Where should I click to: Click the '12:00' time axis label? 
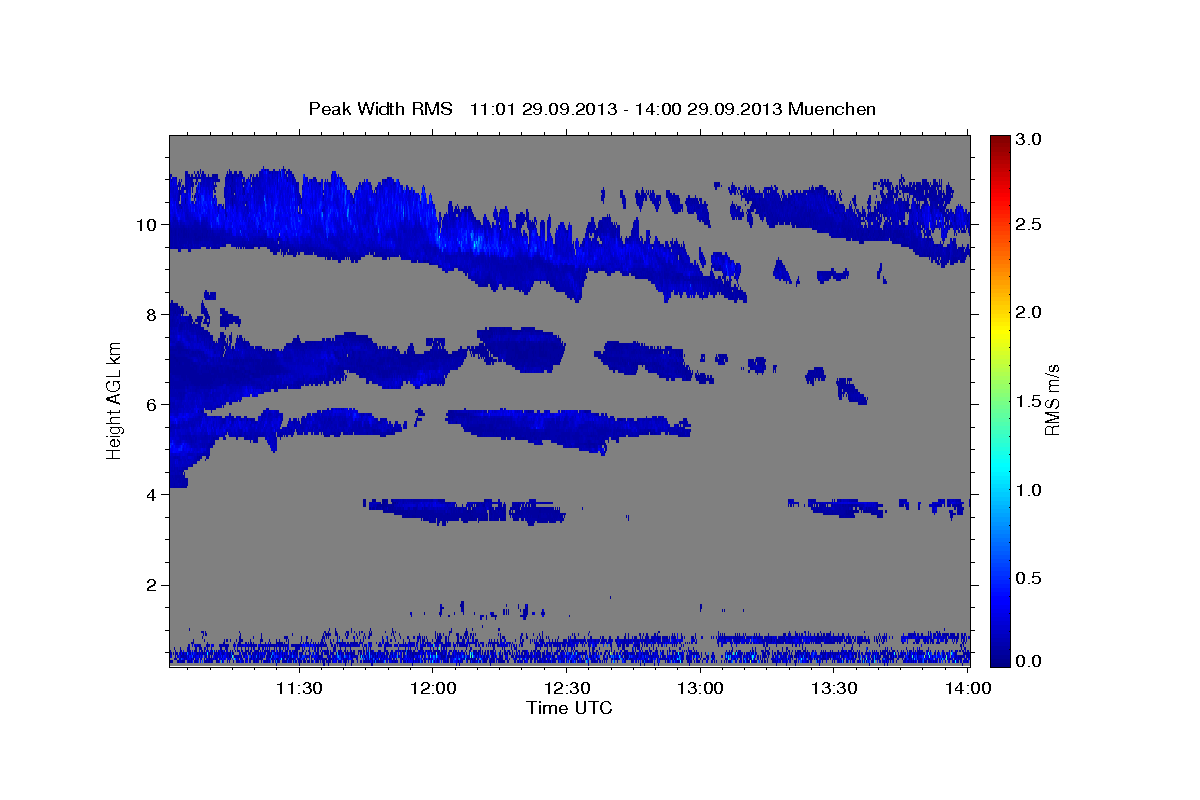pos(433,688)
